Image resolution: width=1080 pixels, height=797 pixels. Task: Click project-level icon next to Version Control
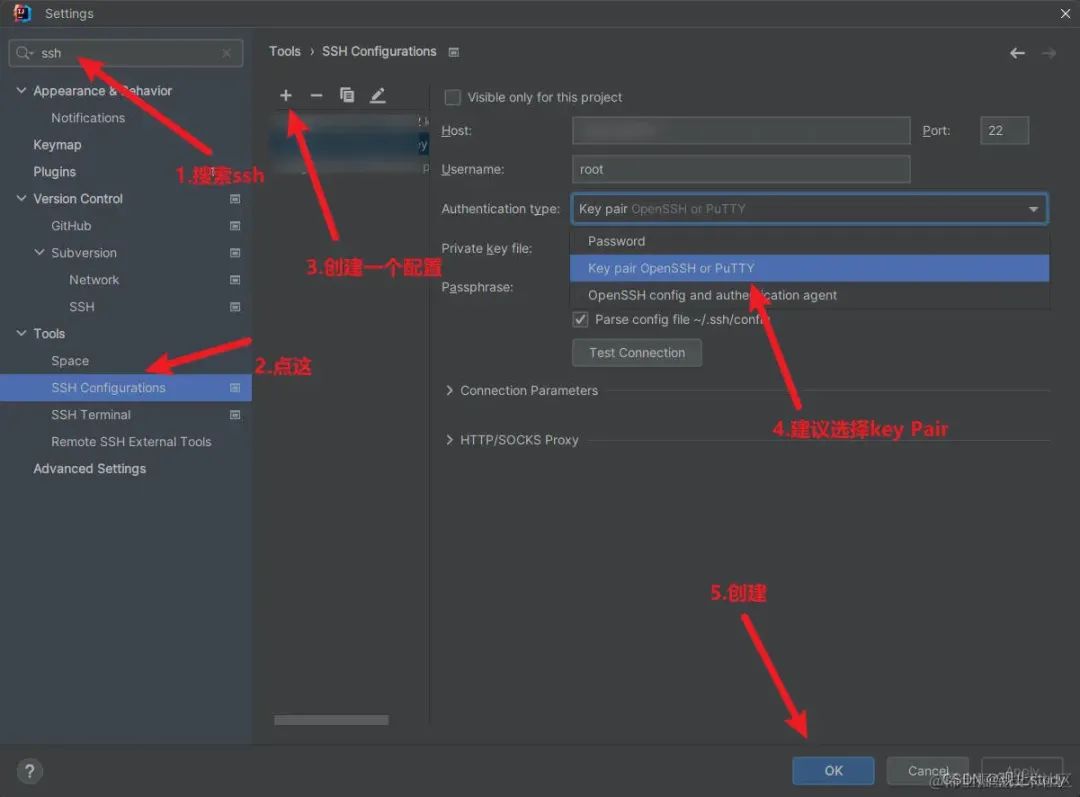tap(235, 199)
